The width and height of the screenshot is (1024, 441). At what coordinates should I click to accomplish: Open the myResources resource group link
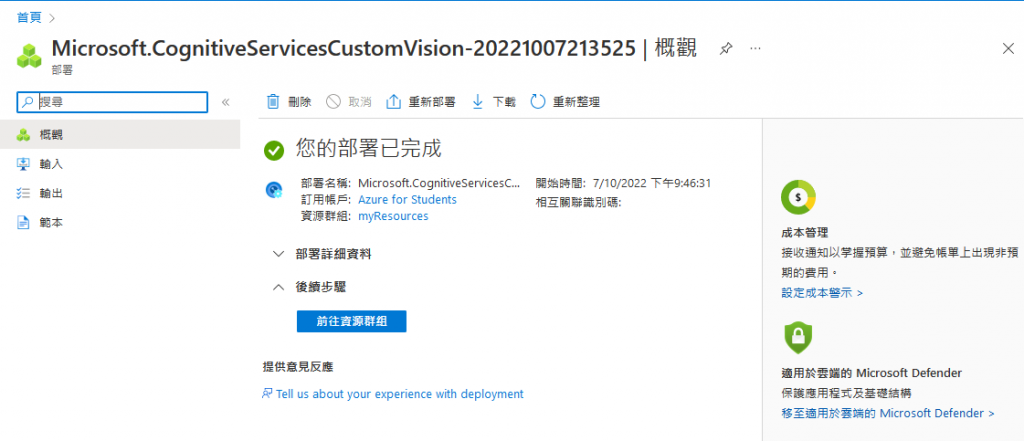pyautogui.click(x=393, y=216)
